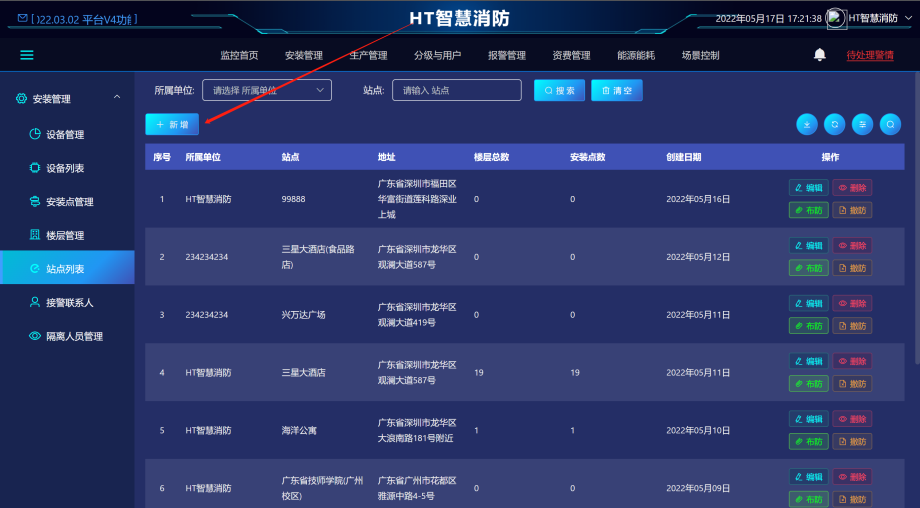Click the 创建日期 column header
The width and height of the screenshot is (920, 508).
(684, 157)
